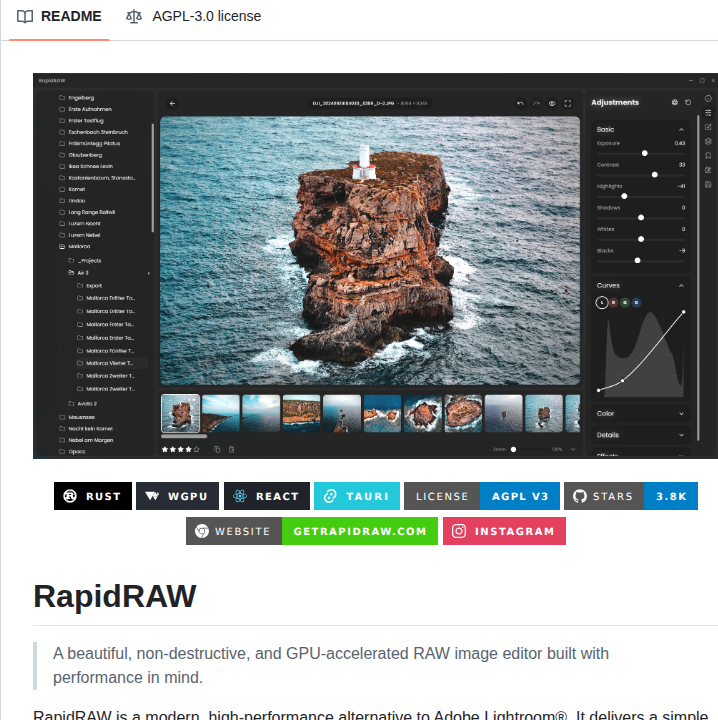
Task: Open the Instagram badge
Action: [504, 531]
